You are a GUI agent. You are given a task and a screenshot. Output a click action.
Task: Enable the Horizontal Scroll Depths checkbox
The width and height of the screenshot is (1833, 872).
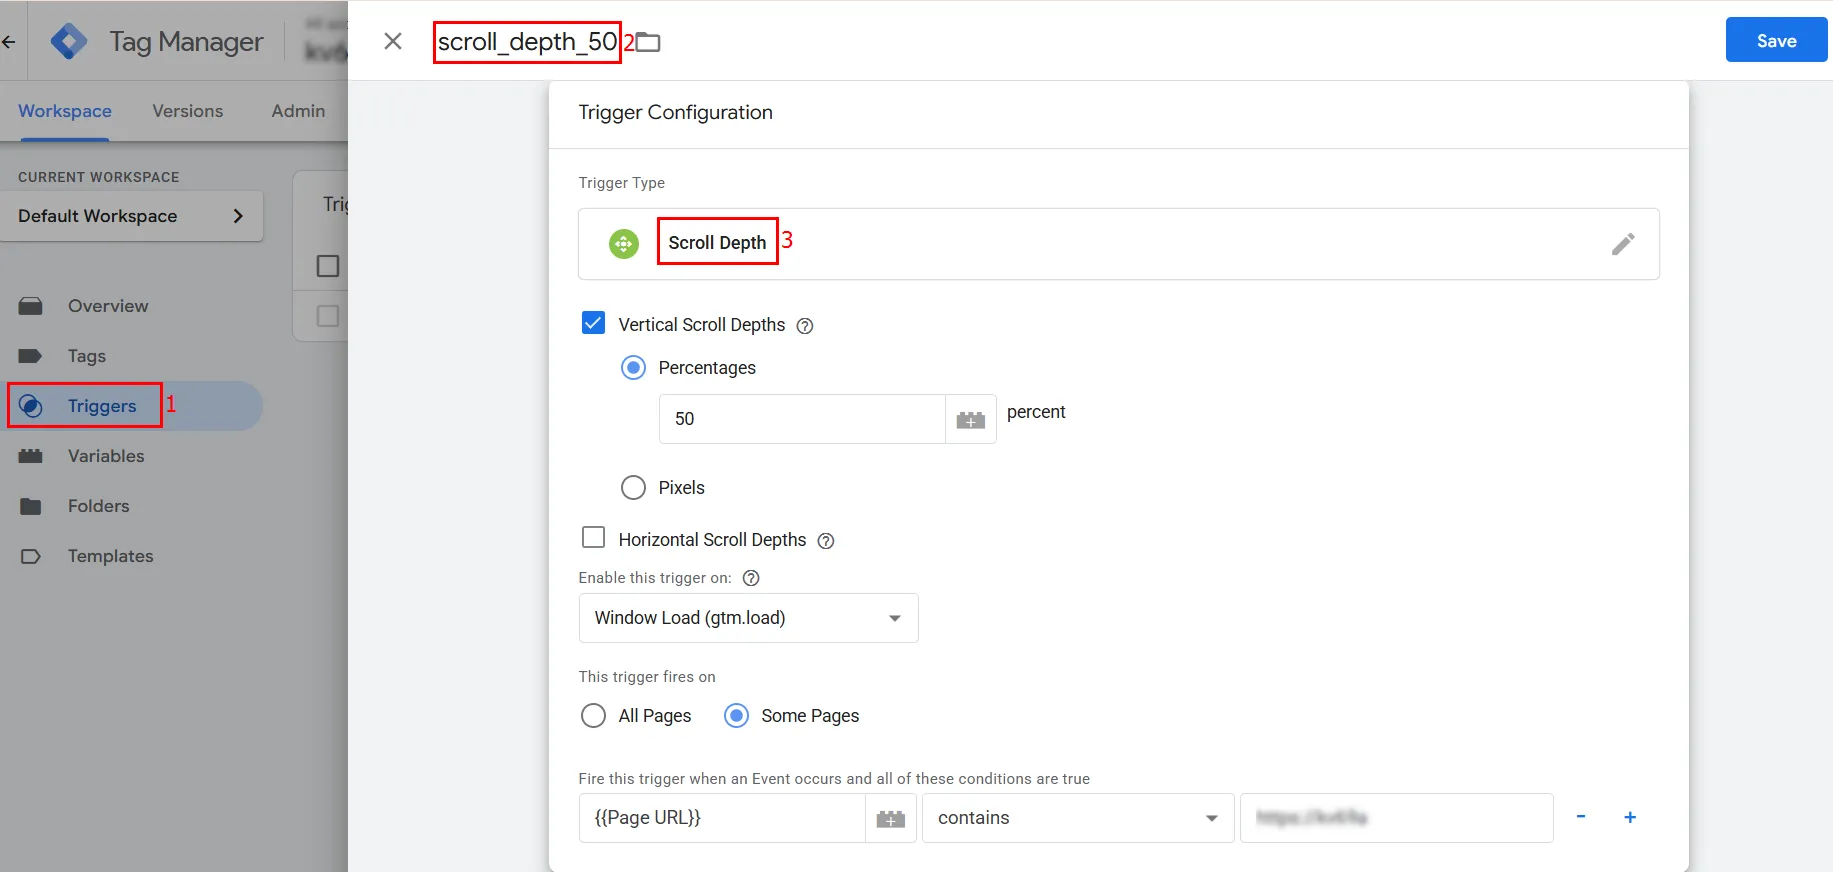pyautogui.click(x=594, y=538)
